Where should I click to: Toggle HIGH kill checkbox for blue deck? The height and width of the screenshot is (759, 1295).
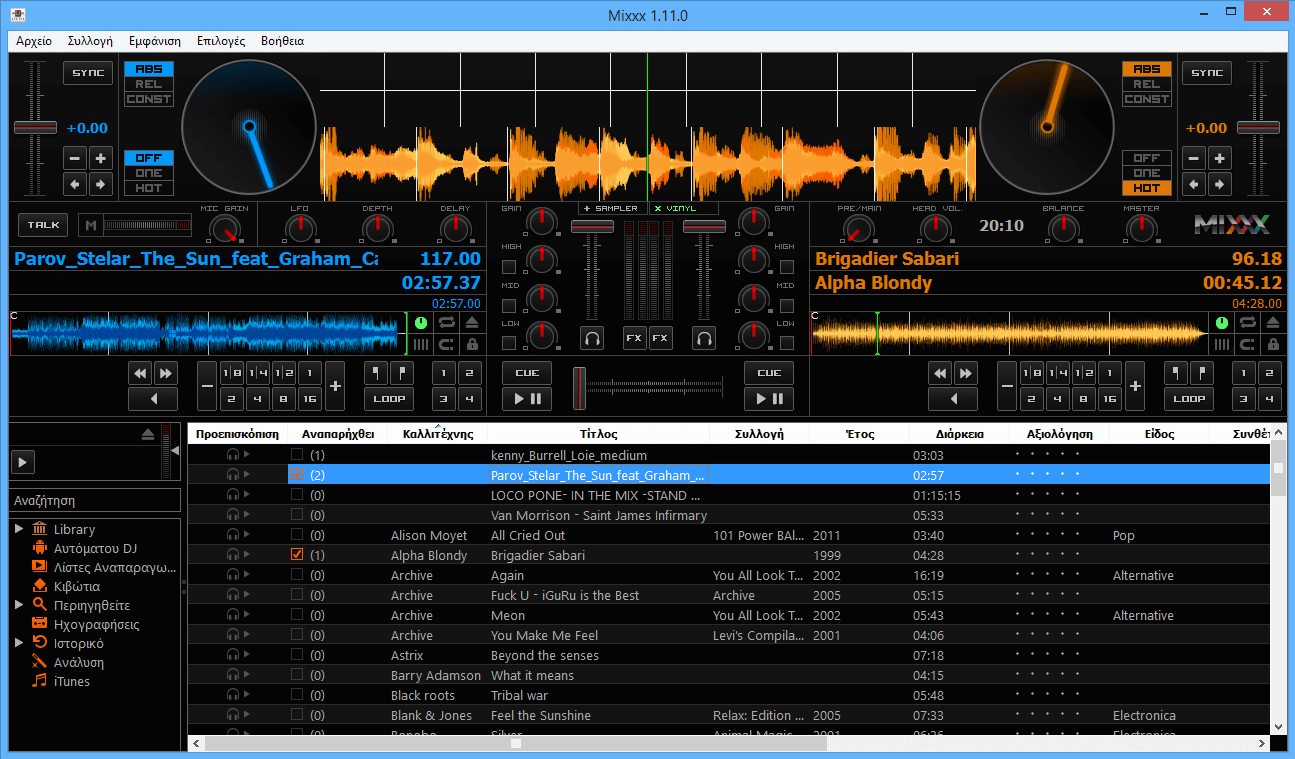pyautogui.click(x=509, y=267)
